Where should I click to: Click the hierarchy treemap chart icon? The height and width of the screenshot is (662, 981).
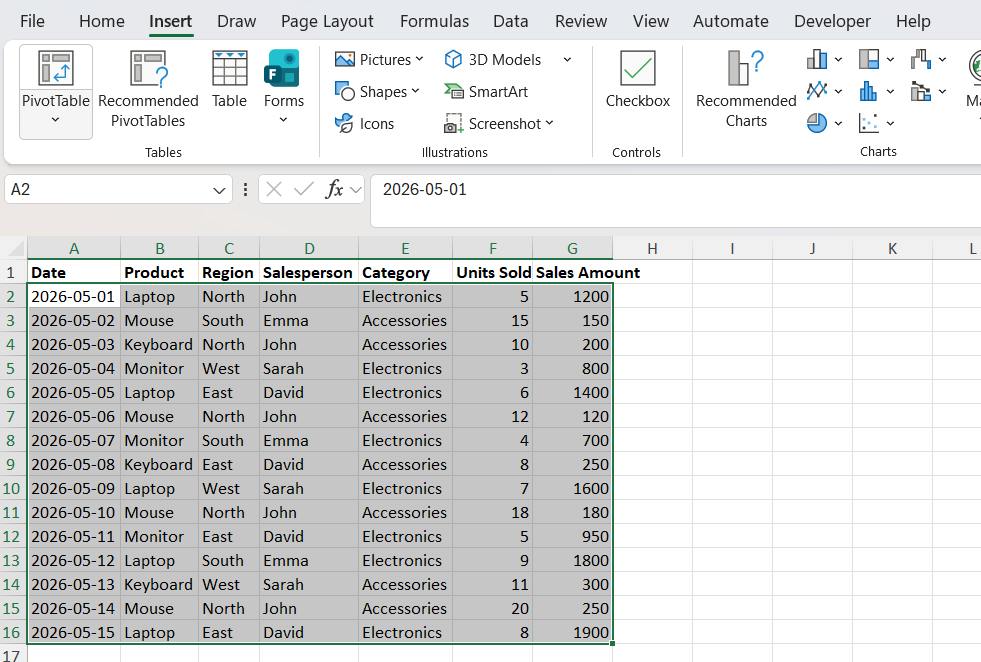click(869, 59)
